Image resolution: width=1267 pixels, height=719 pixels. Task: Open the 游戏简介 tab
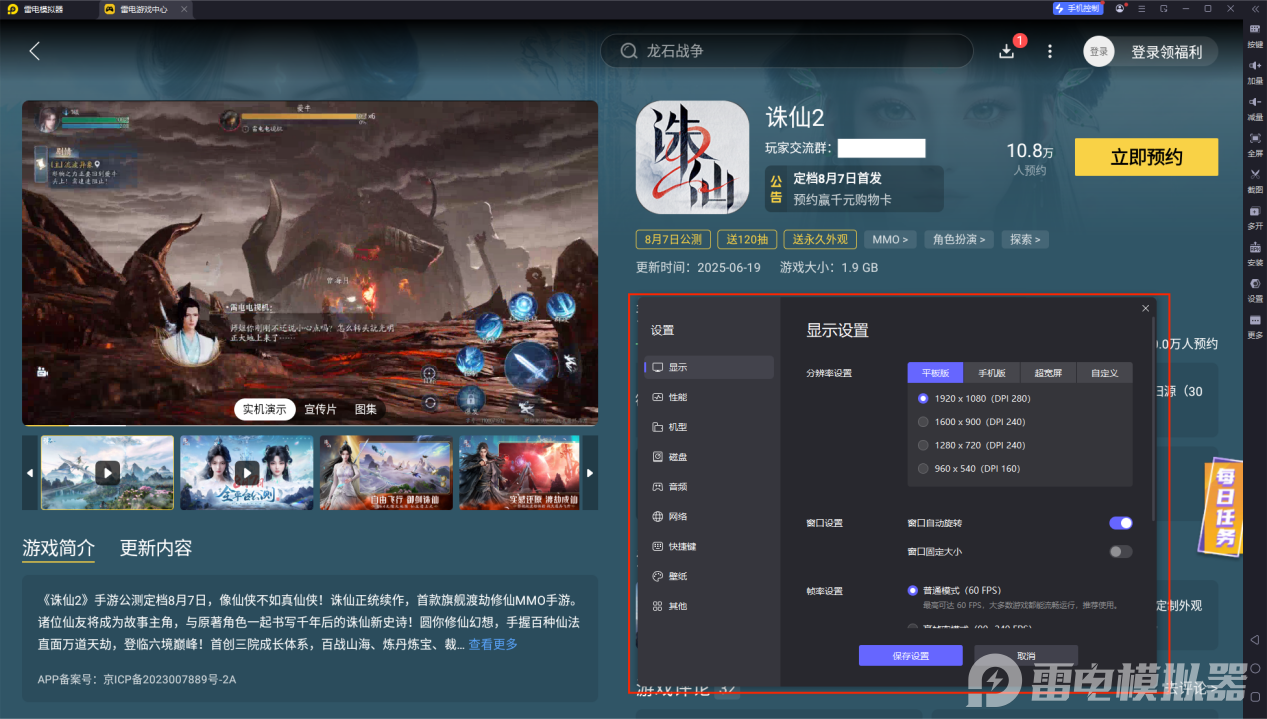tap(59, 548)
